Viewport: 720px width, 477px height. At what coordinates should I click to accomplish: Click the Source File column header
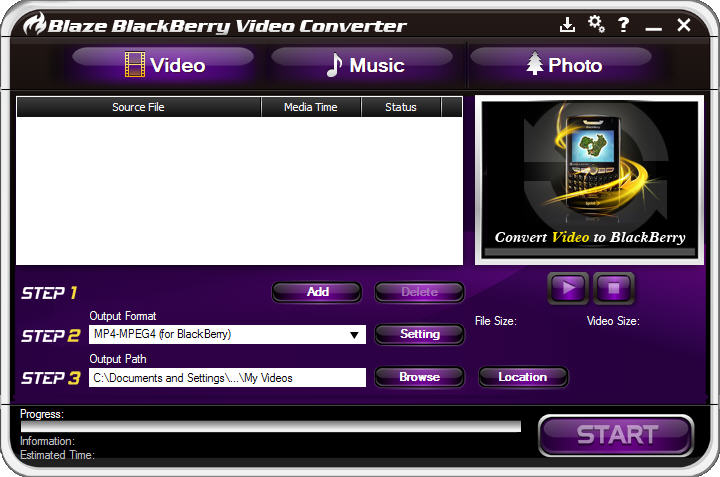point(138,107)
